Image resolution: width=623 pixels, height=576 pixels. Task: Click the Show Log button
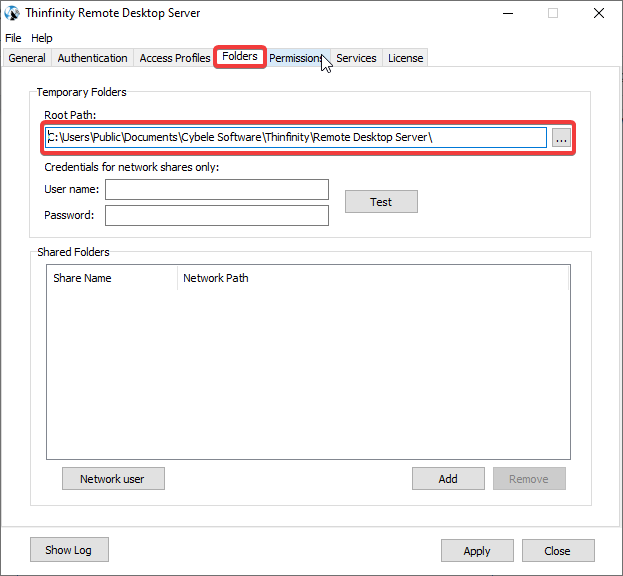pyautogui.click(x=69, y=550)
